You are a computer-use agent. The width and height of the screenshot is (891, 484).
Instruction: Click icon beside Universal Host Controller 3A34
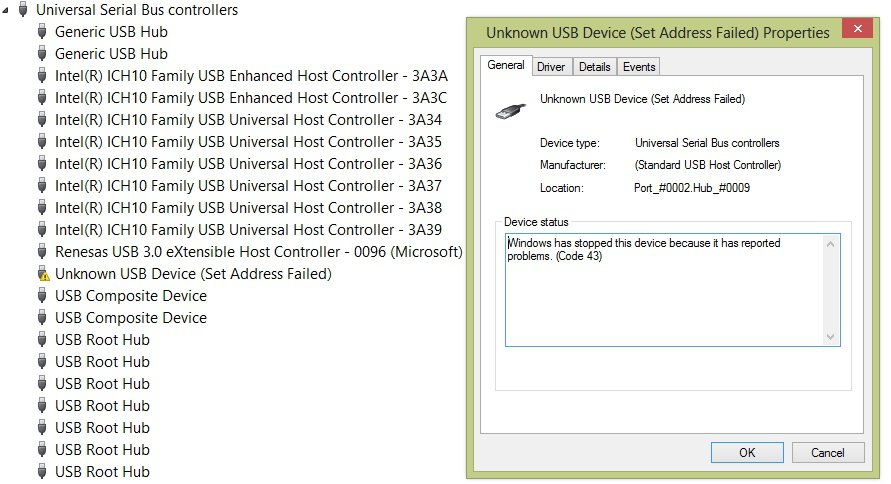41,120
